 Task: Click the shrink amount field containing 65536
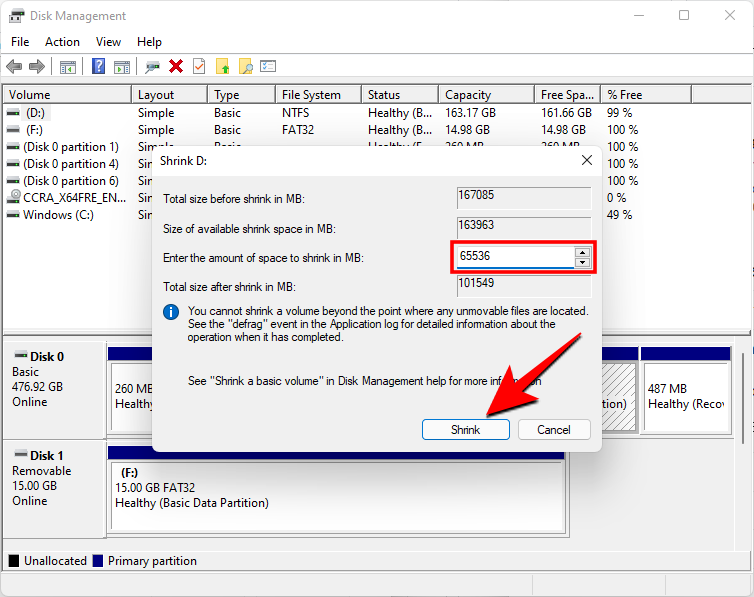(x=514, y=257)
